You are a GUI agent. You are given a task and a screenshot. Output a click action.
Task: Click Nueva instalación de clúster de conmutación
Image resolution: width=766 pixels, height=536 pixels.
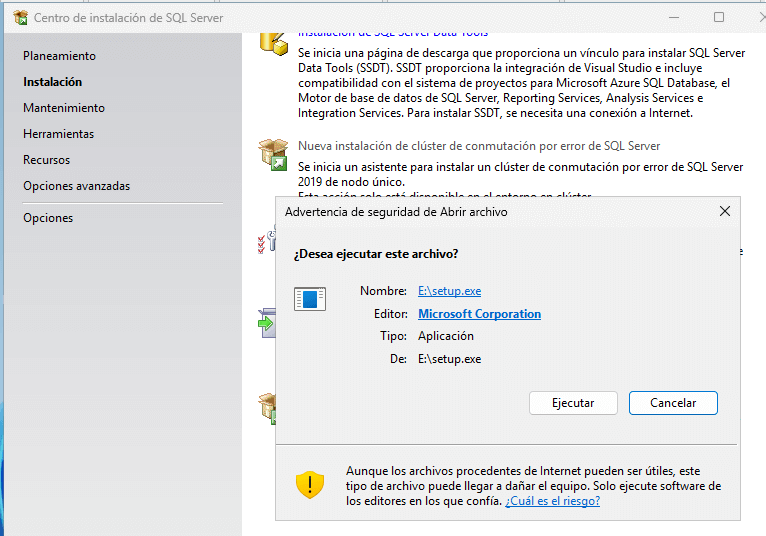479,146
